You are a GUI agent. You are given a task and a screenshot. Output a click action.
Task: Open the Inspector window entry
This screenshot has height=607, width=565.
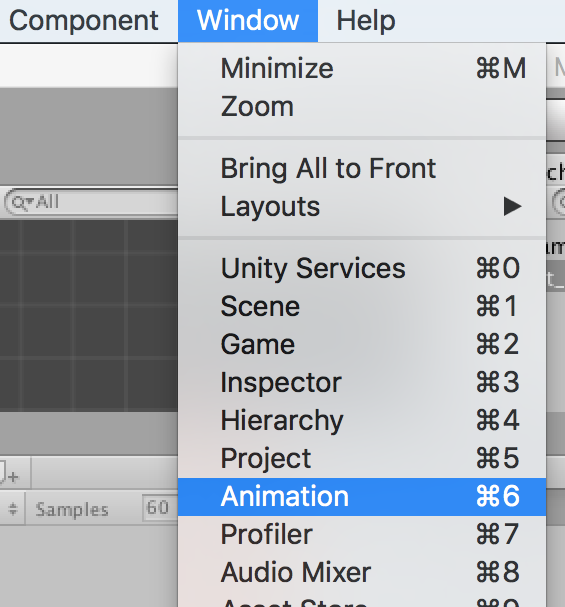pos(362,382)
